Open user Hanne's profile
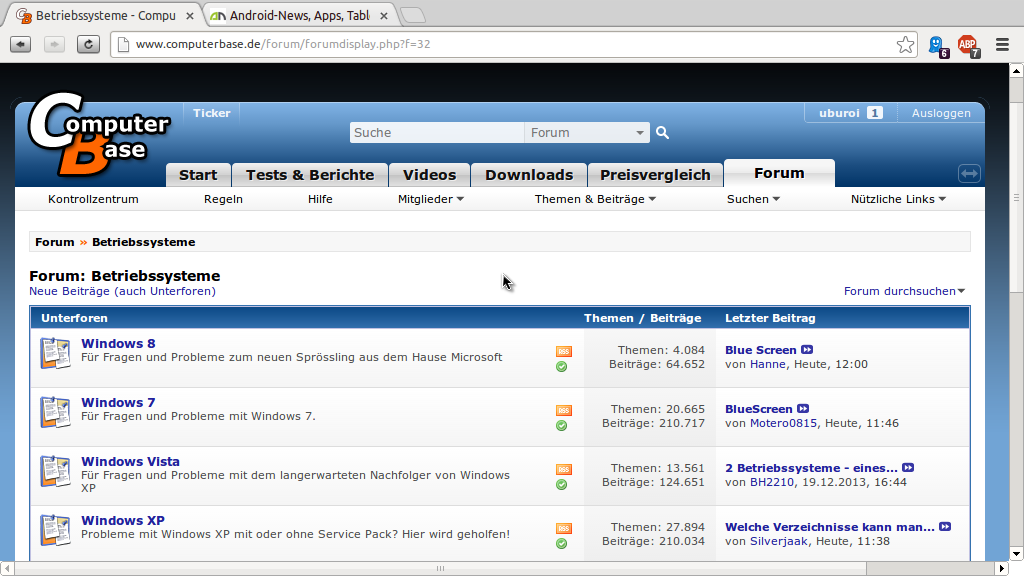The image size is (1024, 576). (x=767, y=364)
